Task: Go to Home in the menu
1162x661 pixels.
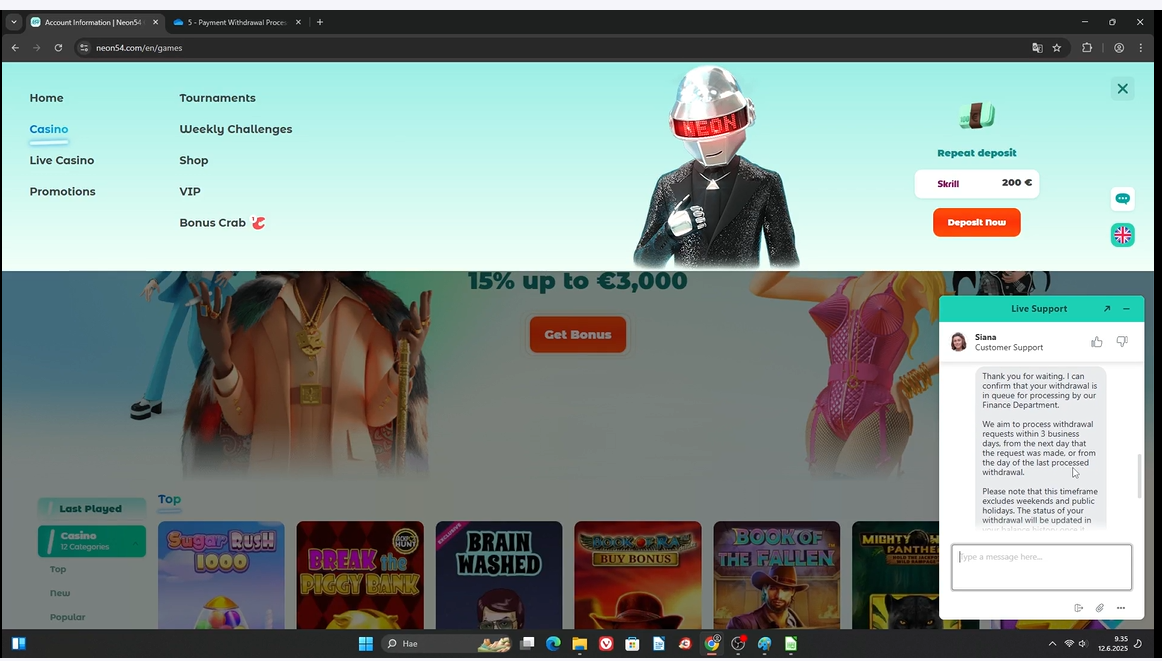Action: (x=46, y=98)
